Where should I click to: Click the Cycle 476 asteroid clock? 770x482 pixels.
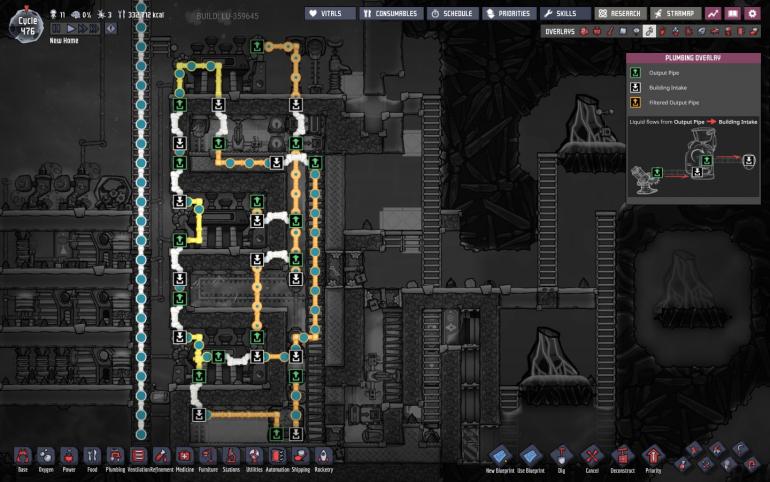(27, 26)
